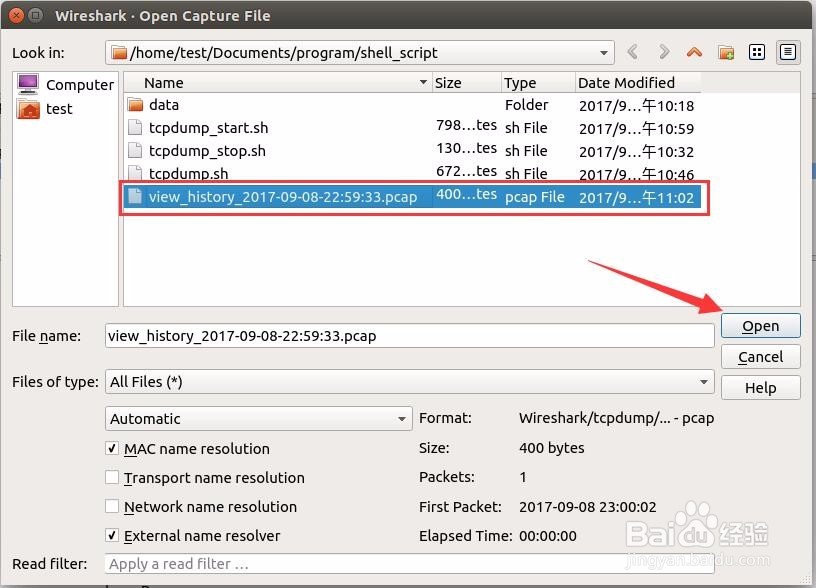
Task: Focus the Read filter input field
Action: [410, 564]
